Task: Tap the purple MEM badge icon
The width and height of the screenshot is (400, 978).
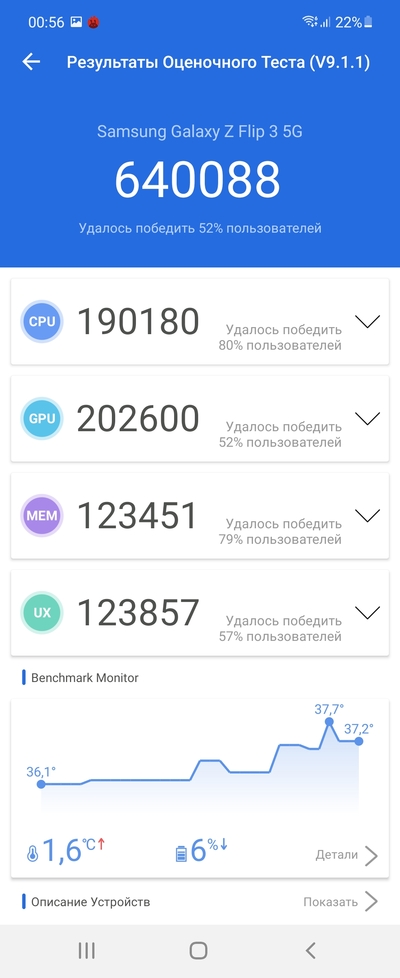Action: pyautogui.click(x=42, y=516)
